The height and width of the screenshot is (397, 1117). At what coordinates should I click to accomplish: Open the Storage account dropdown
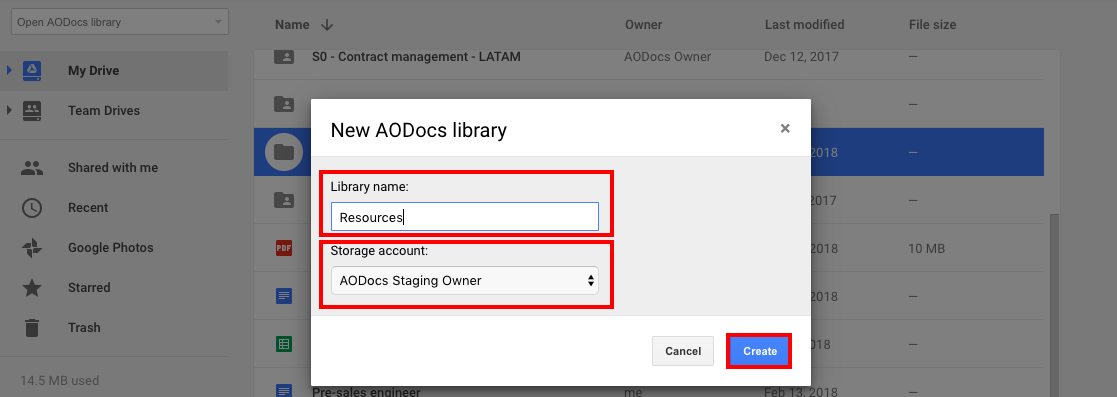pos(464,280)
